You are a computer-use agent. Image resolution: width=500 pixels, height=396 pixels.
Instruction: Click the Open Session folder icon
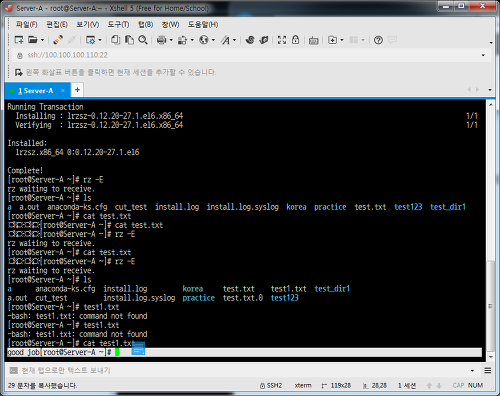33,40
